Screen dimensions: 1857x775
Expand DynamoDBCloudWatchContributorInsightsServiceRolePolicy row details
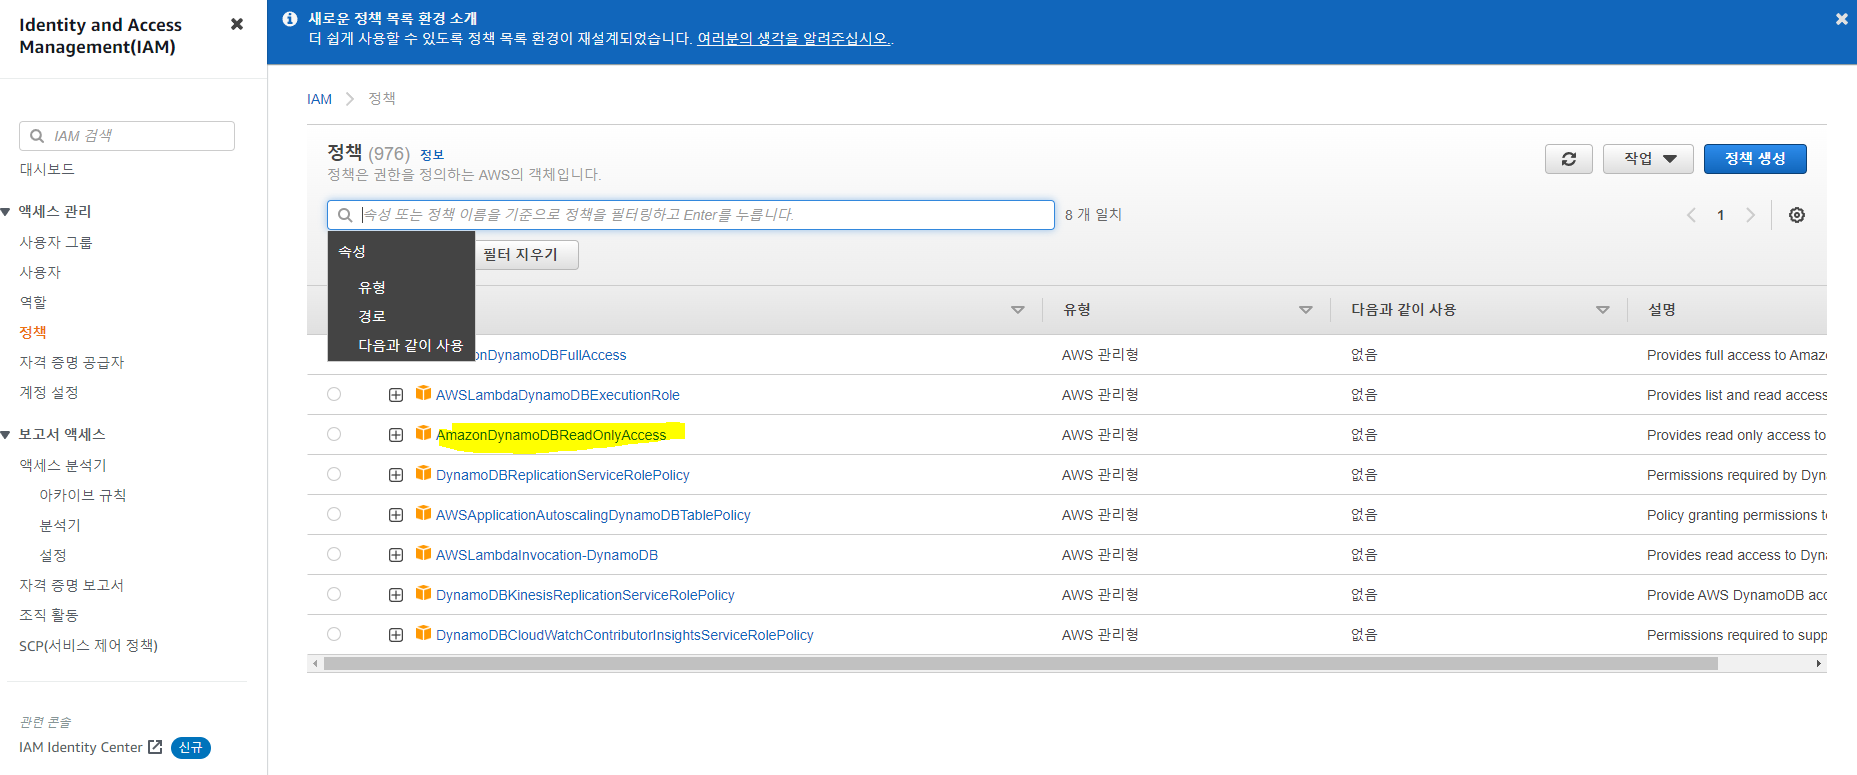396,635
